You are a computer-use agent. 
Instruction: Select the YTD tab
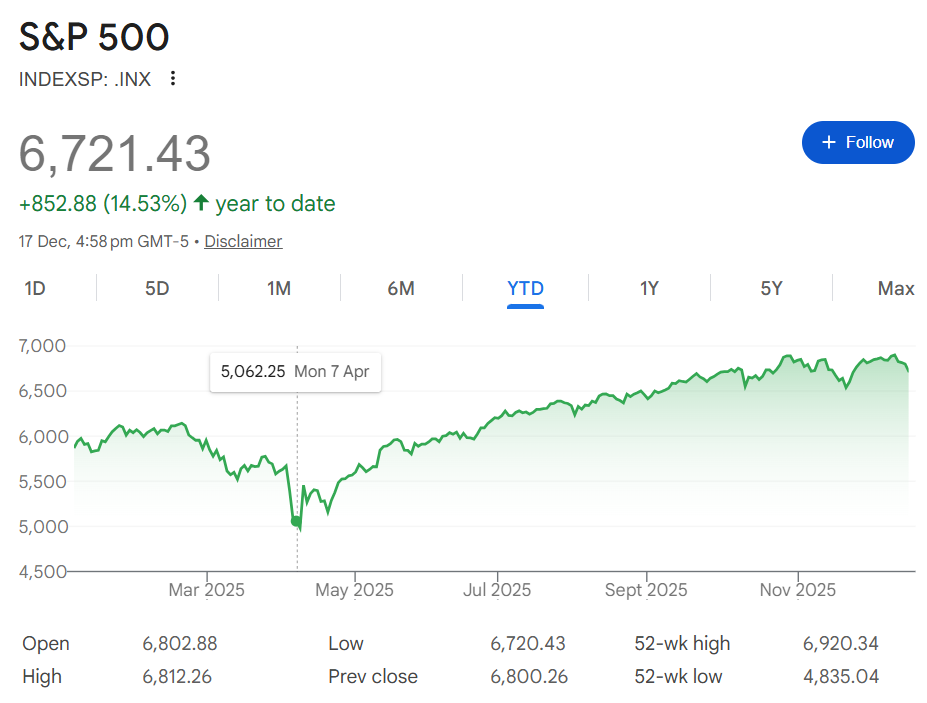525,289
